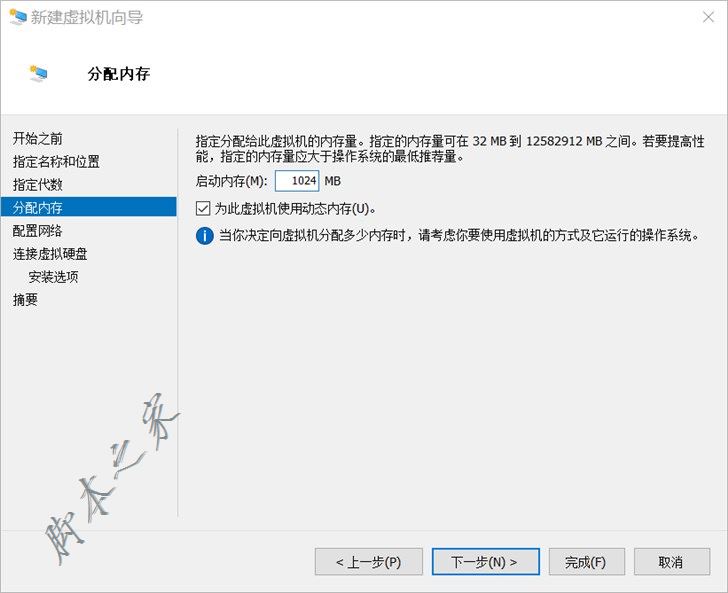Close the 新建虚拟机向导 window
This screenshot has height=593, width=728.
[707, 16]
